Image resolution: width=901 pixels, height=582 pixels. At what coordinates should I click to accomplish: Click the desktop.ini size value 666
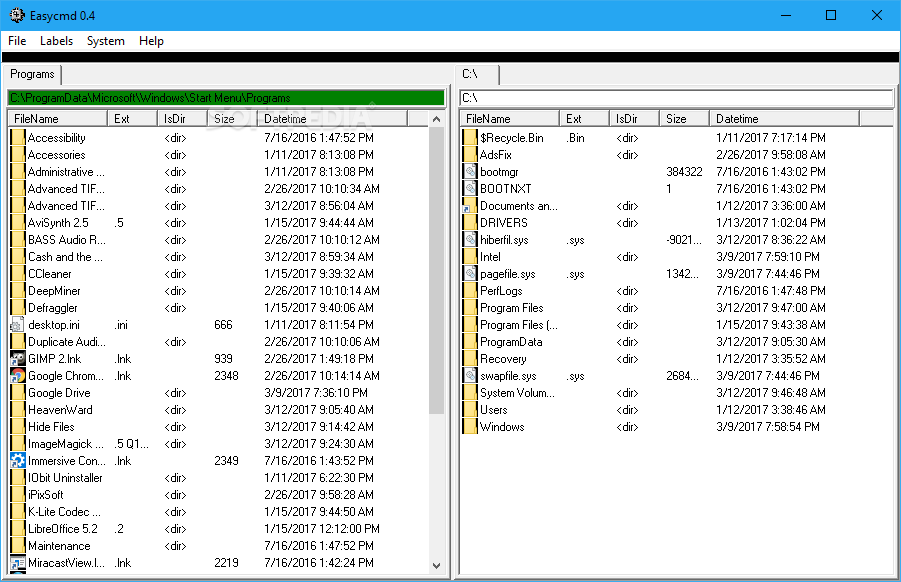(223, 325)
